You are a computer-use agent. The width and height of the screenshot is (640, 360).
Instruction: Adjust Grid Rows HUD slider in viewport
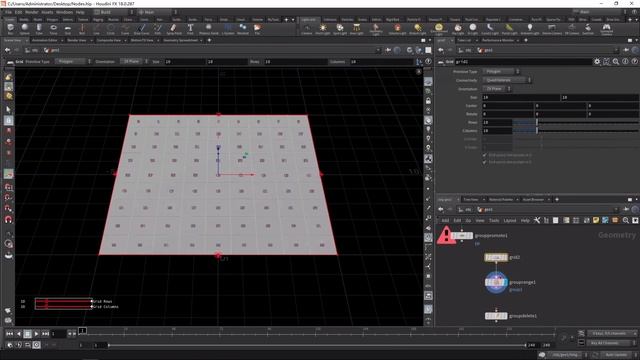point(63,301)
